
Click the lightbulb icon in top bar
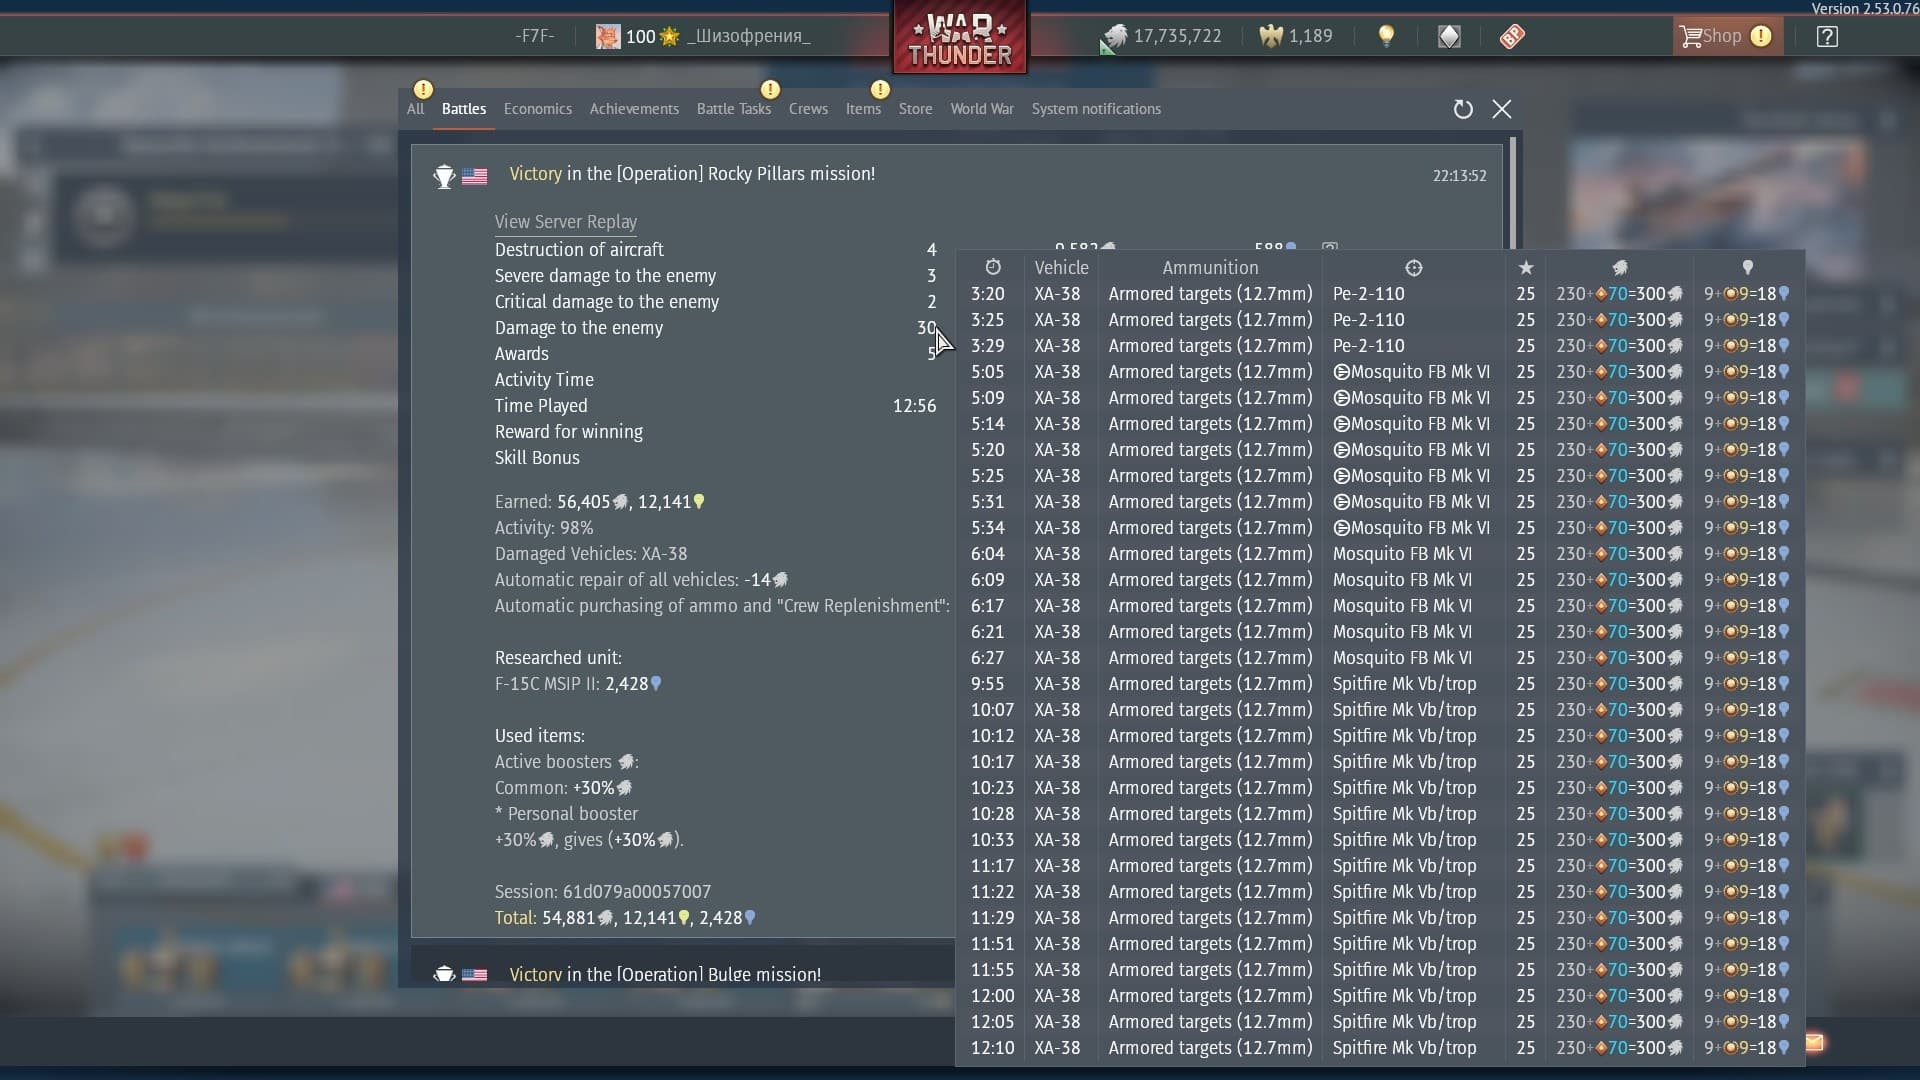(1386, 36)
